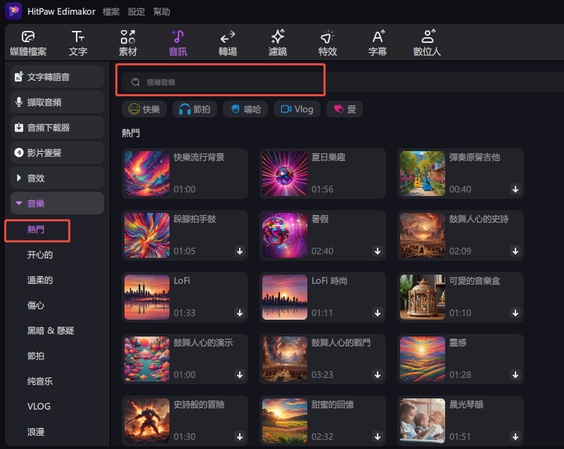The height and width of the screenshot is (449, 564).
Task: Preview the 快樂流行背景 thumbnail
Action: pyautogui.click(x=147, y=173)
